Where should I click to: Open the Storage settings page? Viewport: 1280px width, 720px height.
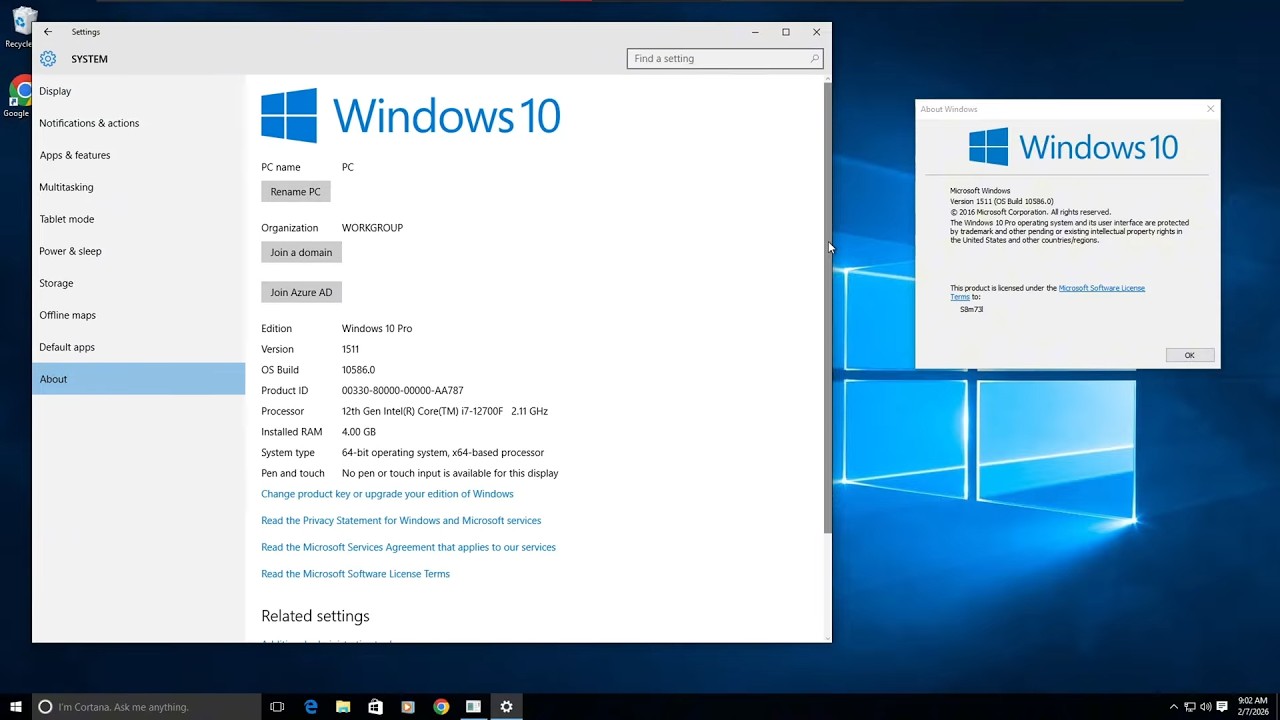pyautogui.click(x=138, y=283)
